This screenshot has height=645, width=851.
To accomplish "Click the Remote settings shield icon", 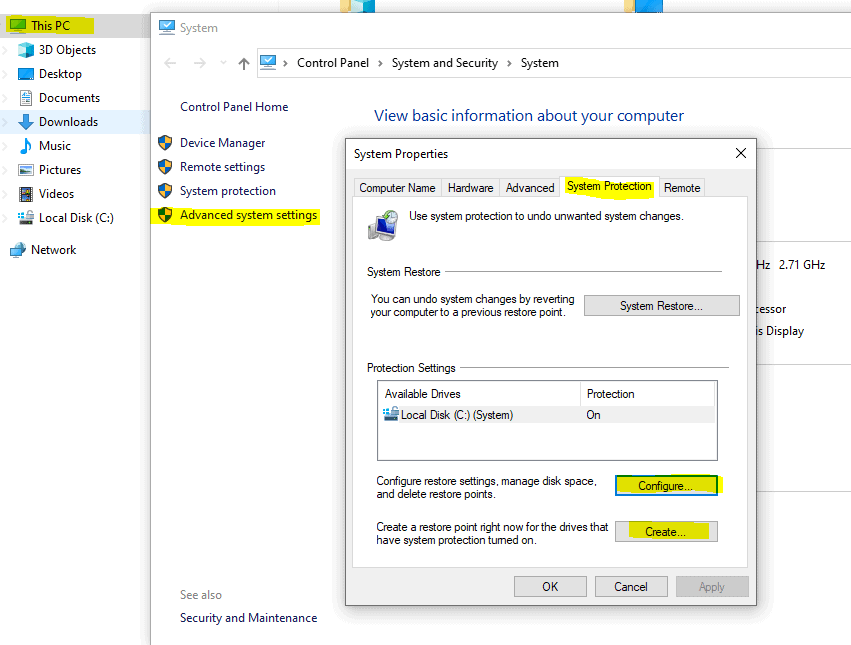I will (165, 167).
